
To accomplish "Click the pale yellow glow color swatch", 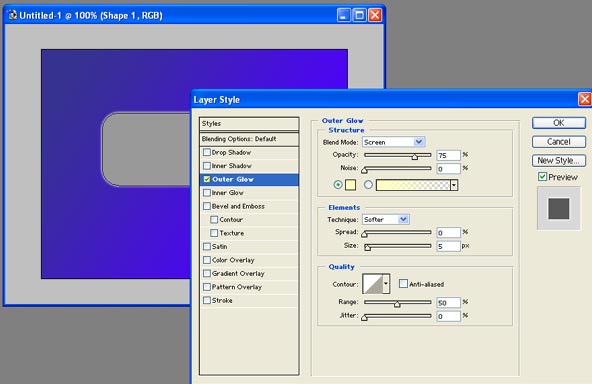I will point(350,185).
